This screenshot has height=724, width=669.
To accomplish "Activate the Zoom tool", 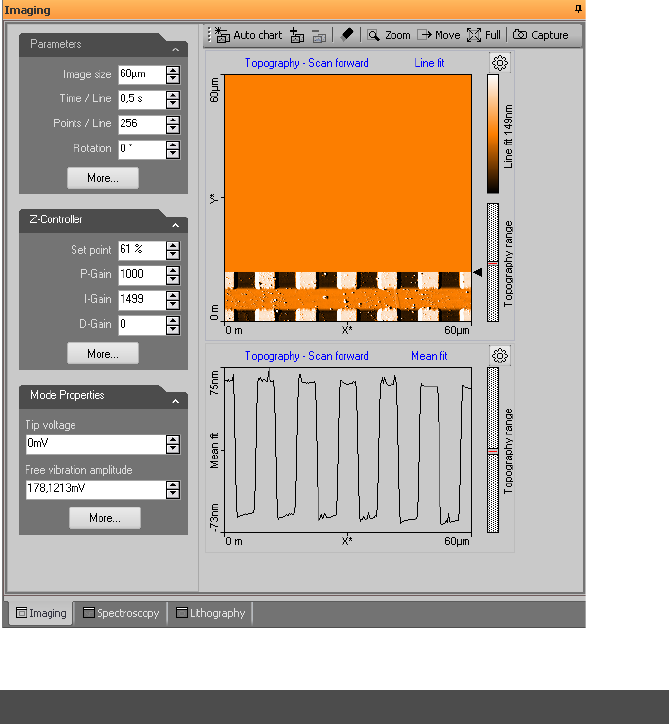I will (x=389, y=35).
